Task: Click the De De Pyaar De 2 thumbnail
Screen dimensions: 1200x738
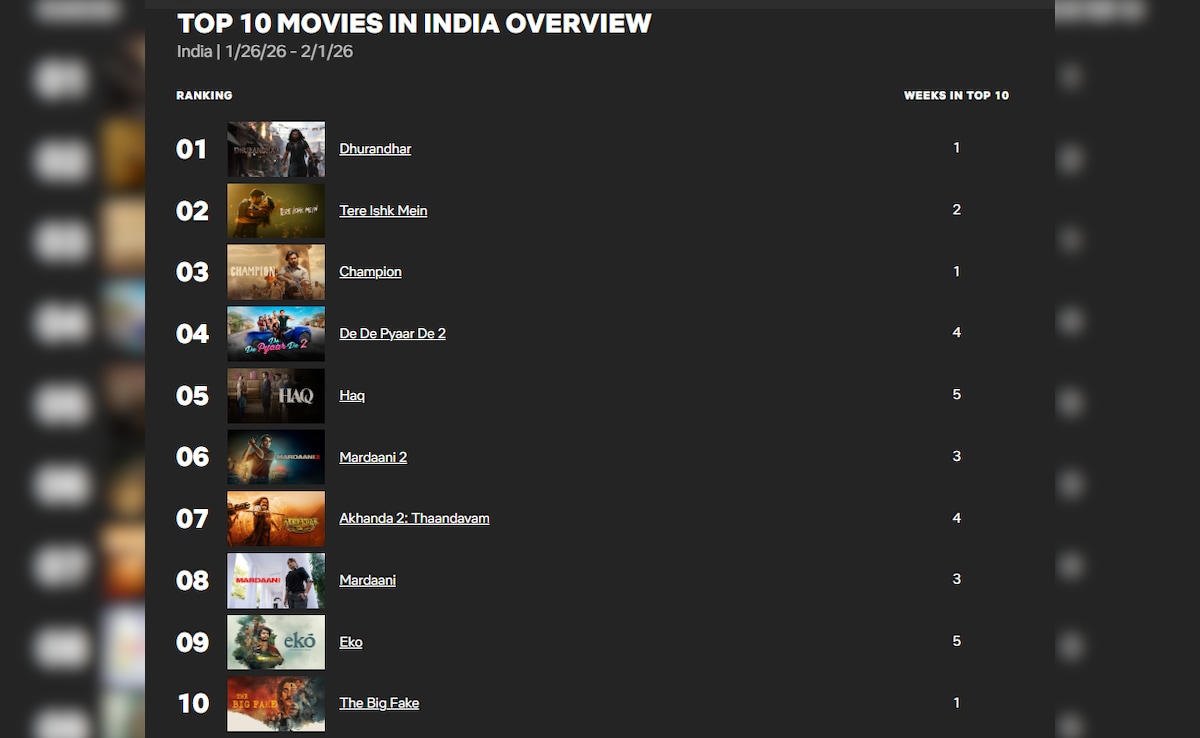Action: [276, 334]
